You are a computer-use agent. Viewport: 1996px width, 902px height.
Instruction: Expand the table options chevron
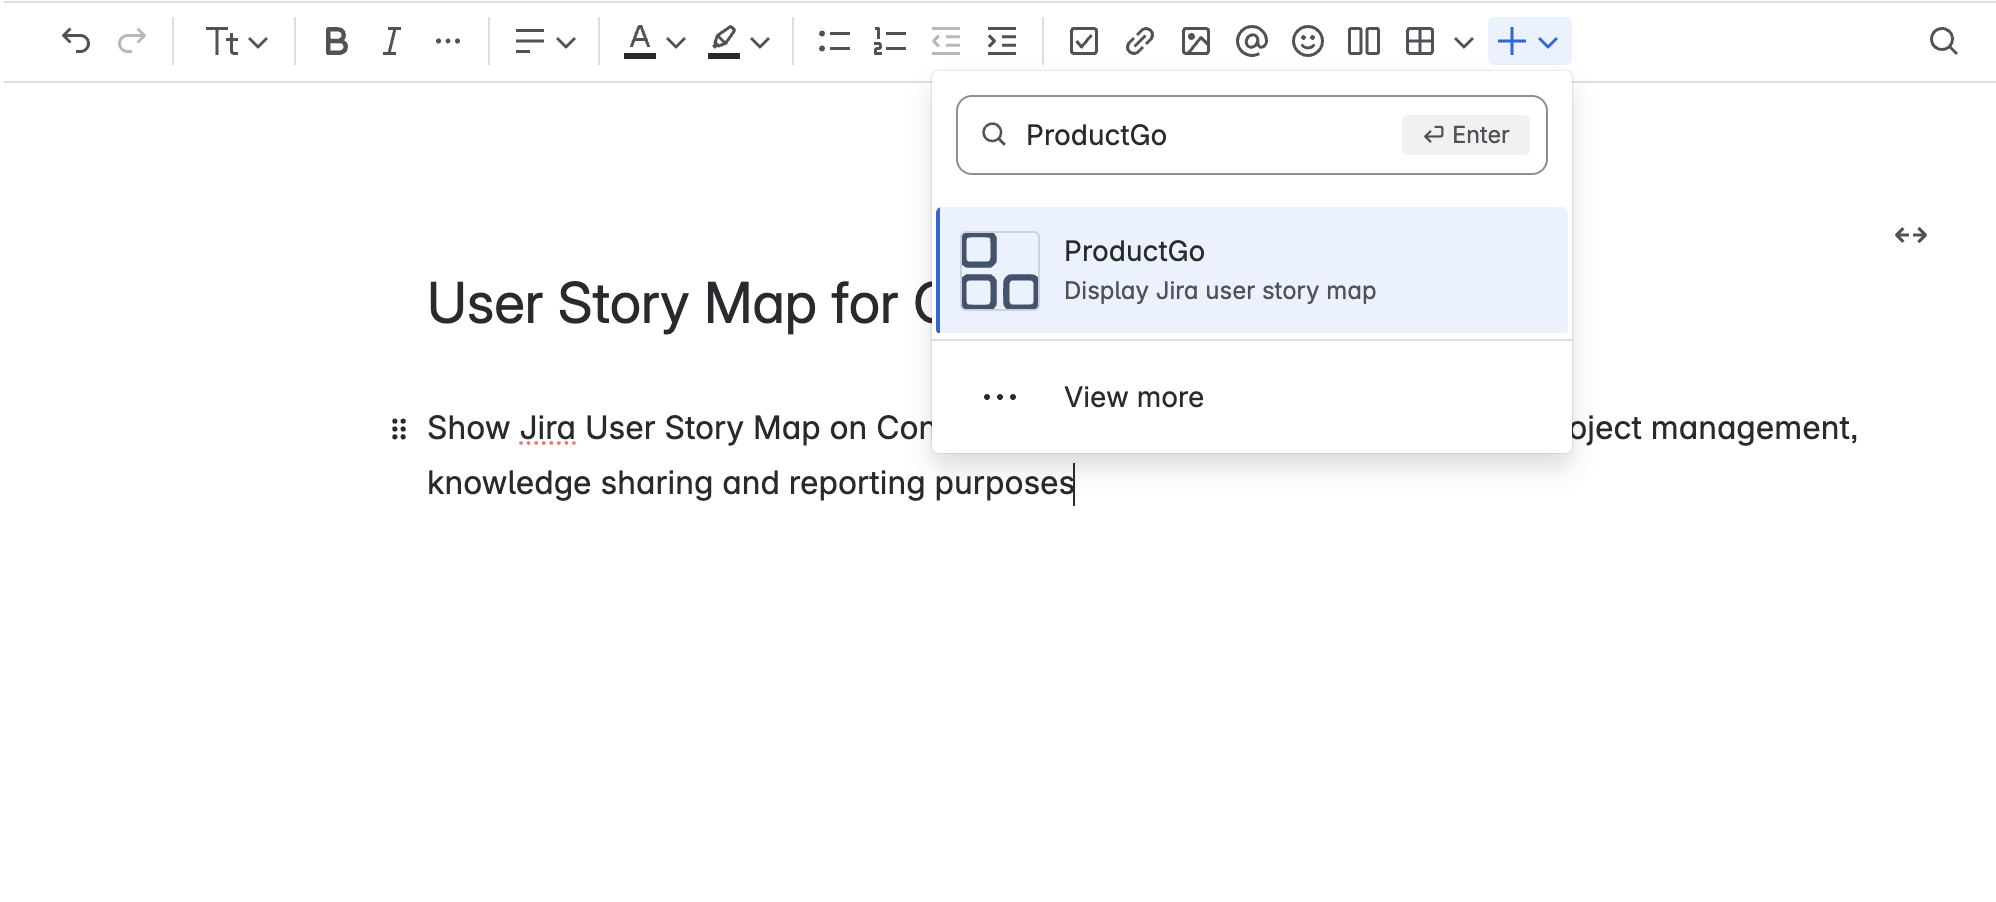point(1463,42)
